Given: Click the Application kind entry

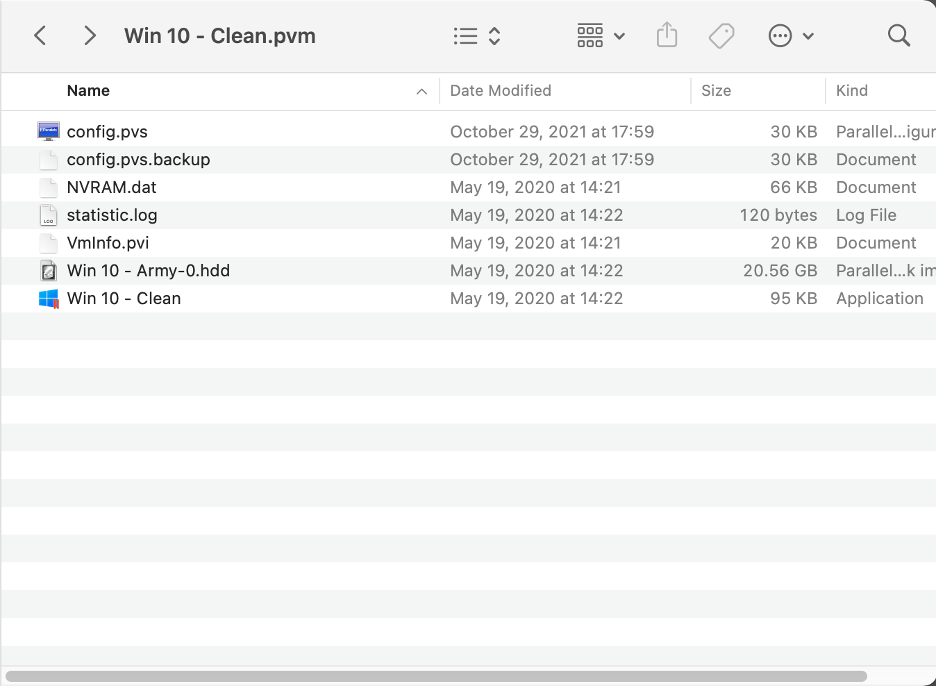Looking at the screenshot, I should [x=879, y=299].
